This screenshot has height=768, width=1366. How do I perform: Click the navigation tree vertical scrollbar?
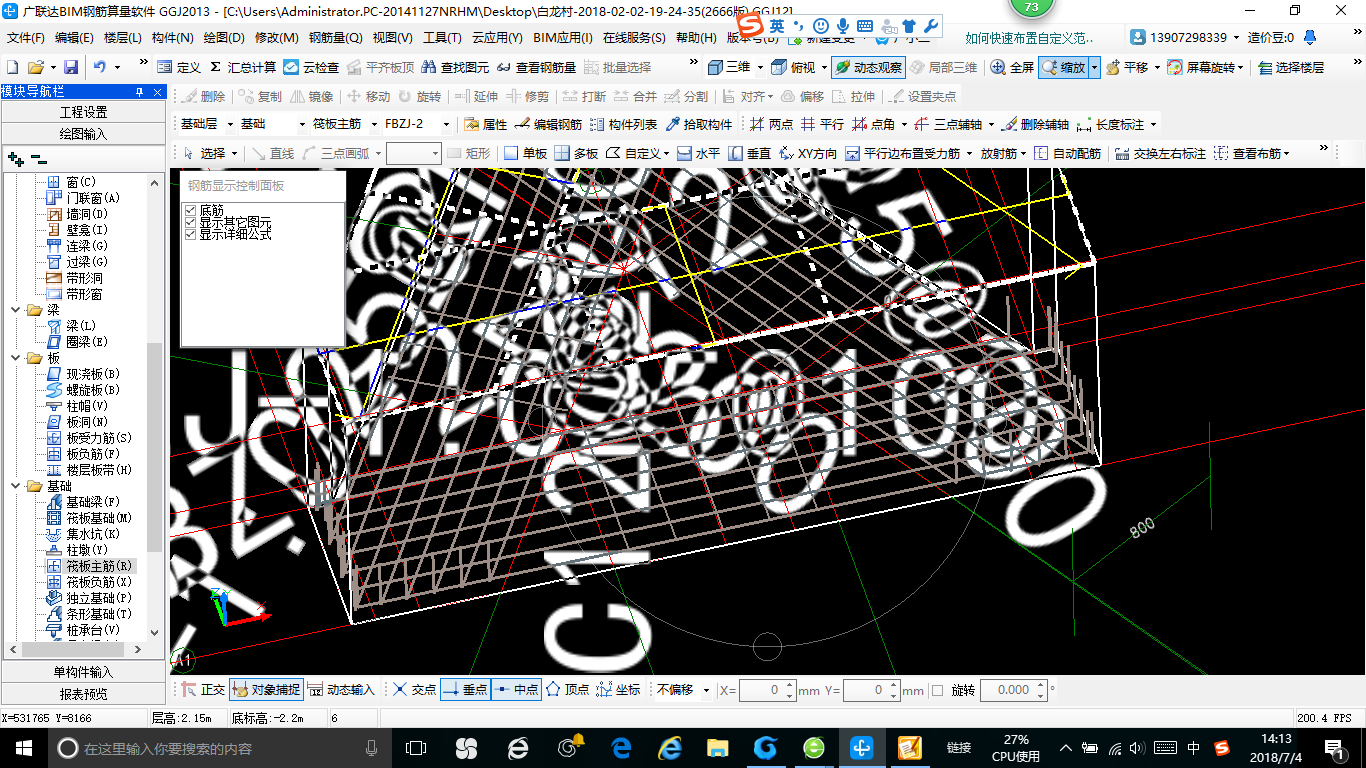pyautogui.click(x=154, y=445)
